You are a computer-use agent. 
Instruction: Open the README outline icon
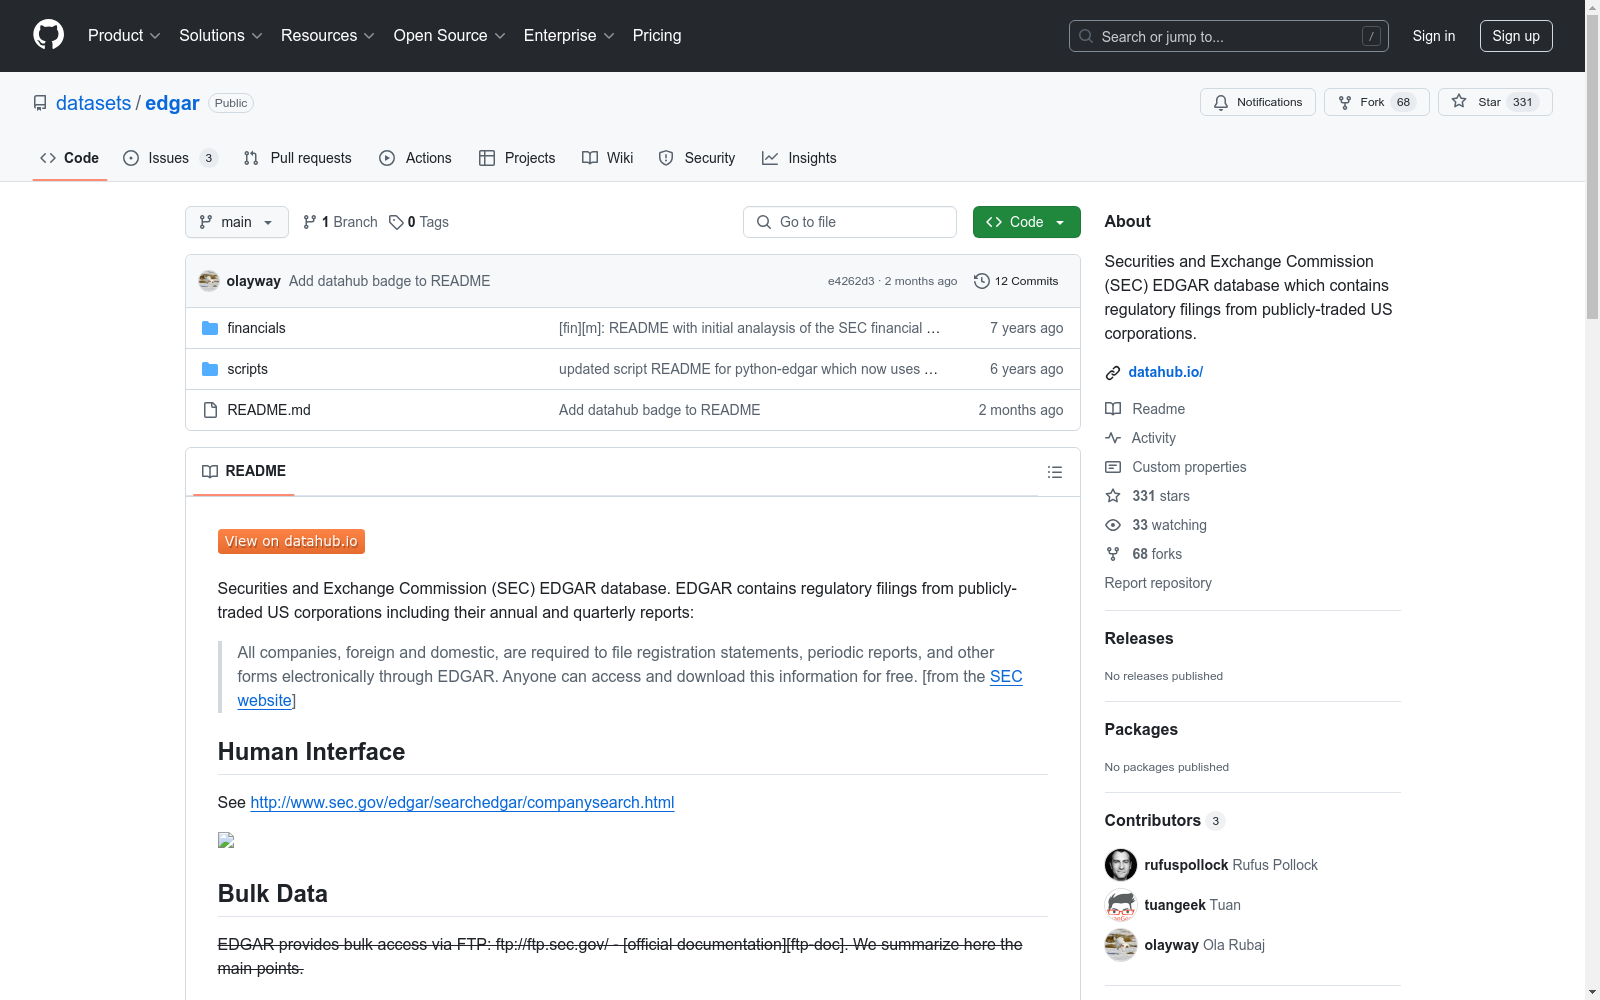pyautogui.click(x=1055, y=472)
